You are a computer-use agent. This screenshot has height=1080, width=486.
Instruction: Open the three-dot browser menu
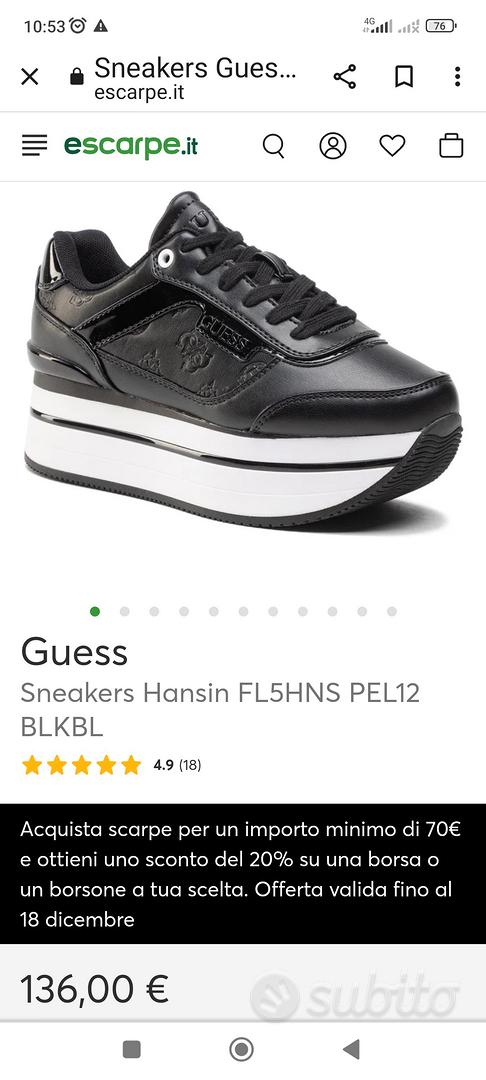(457, 76)
